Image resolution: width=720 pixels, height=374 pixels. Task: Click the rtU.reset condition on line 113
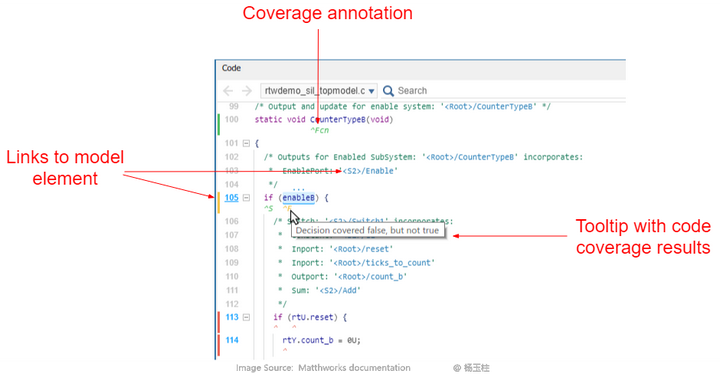pos(312,317)
